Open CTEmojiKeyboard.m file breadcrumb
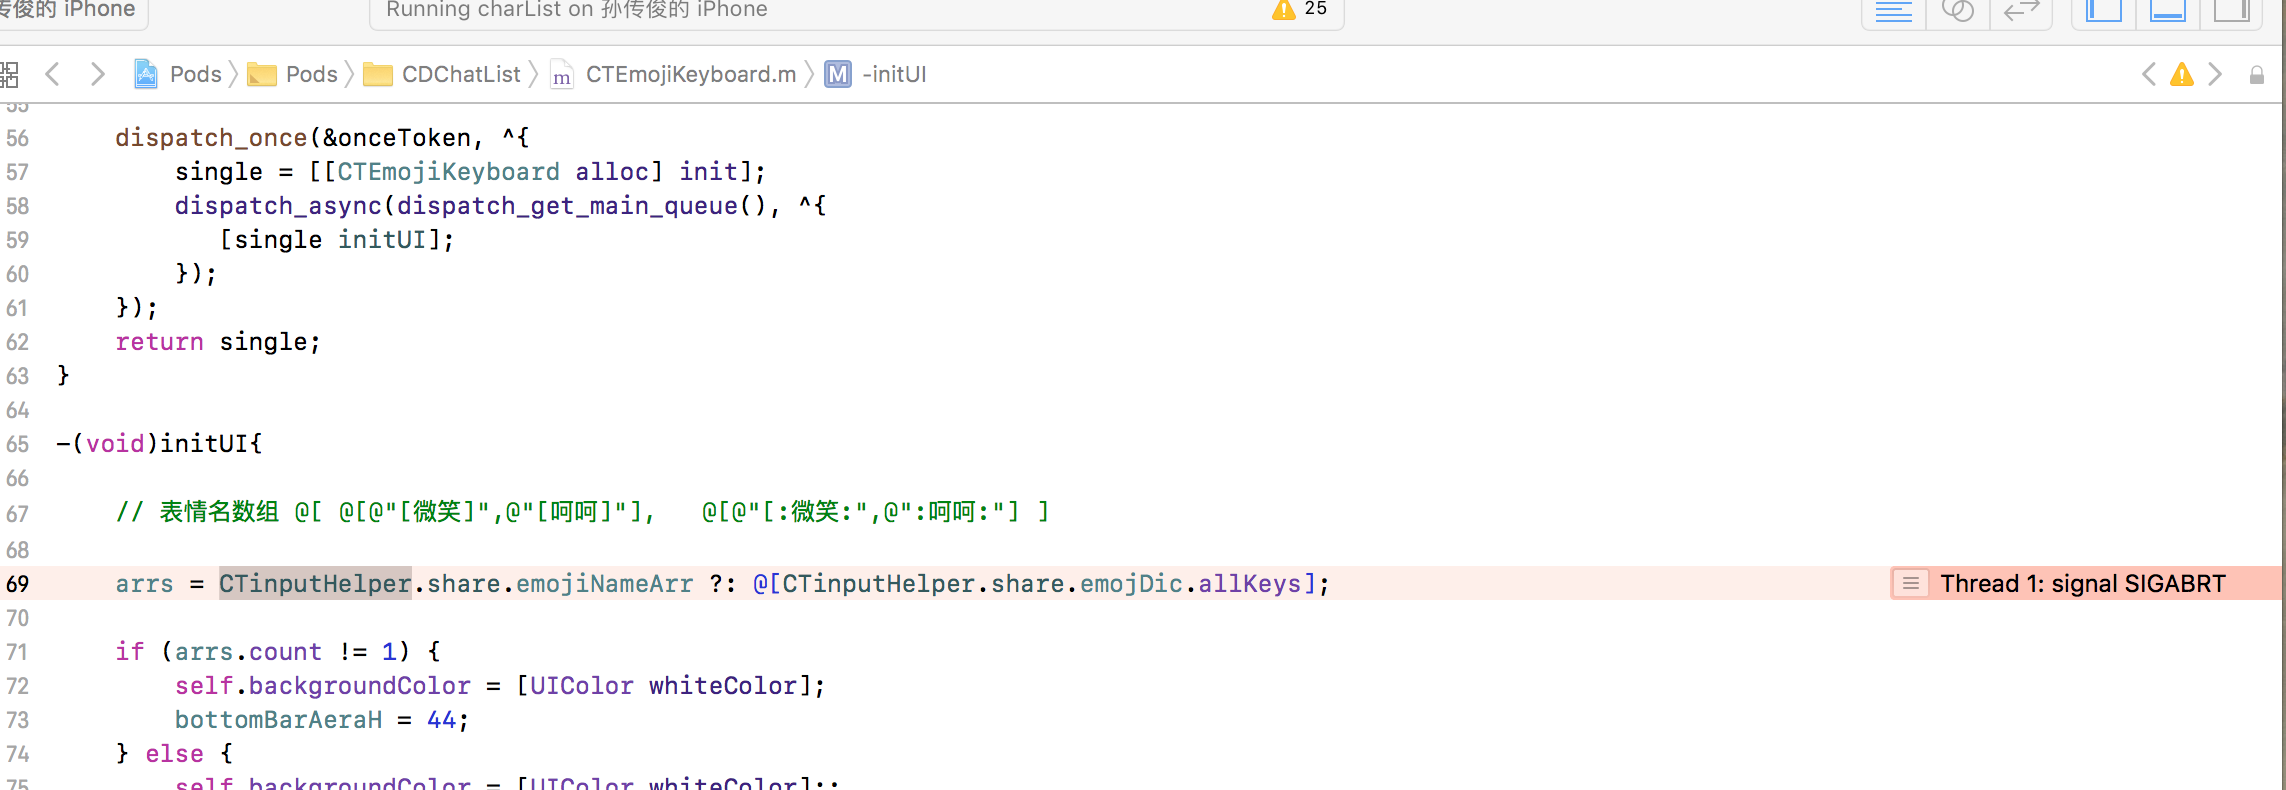The width and height of the screenshot is (2286, 790). 674,74
